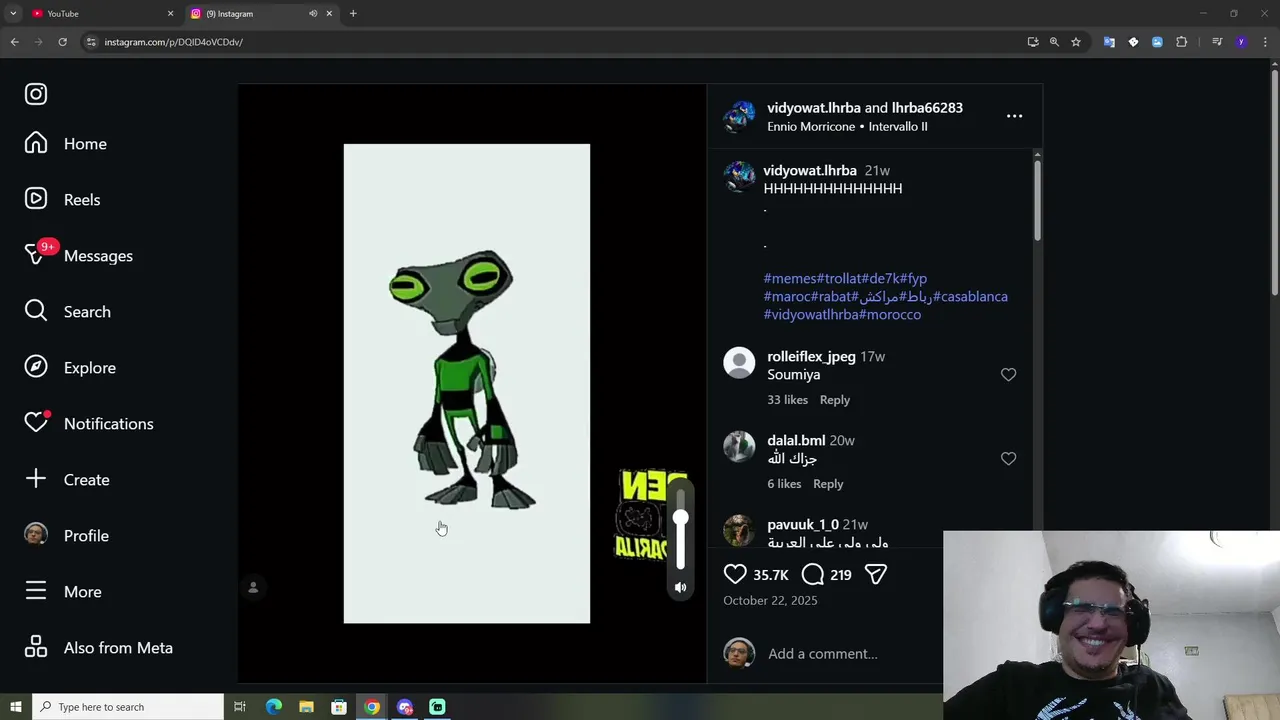Show tagged users on video

pos(253,588)
